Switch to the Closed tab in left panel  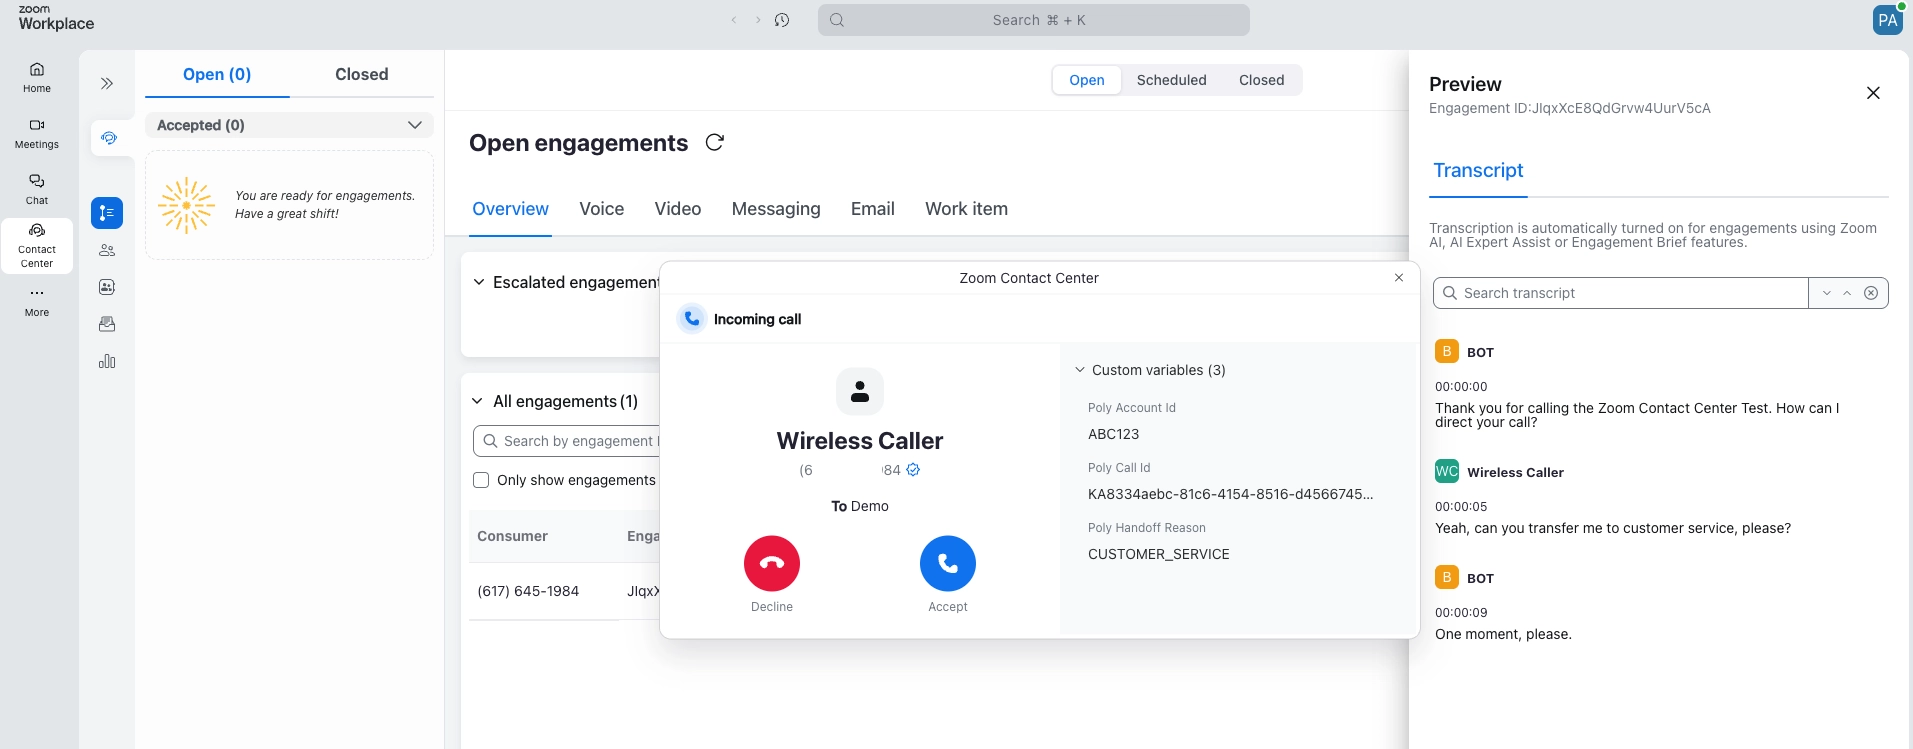click(362, 74)
